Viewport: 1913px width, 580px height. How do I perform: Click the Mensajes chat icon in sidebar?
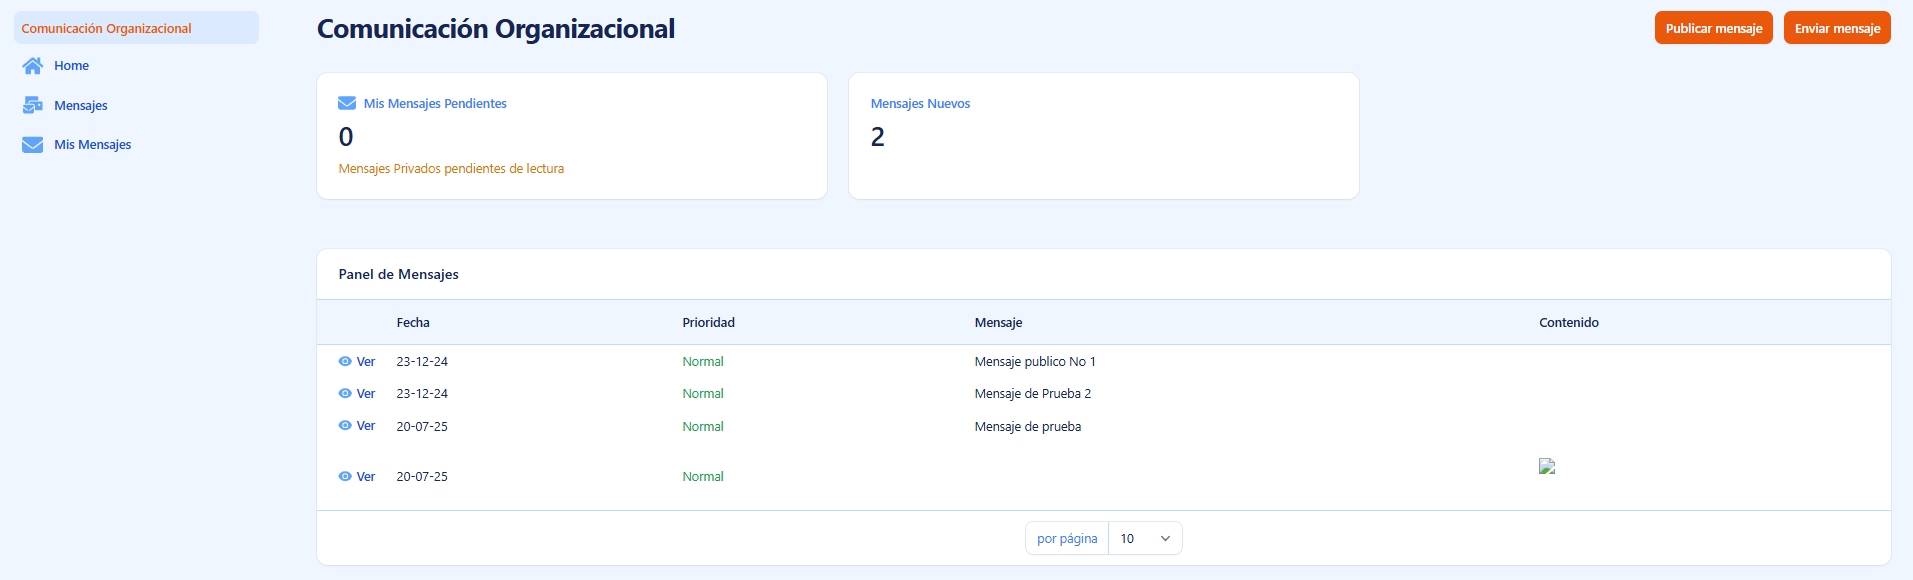click(x=33, y=105)
